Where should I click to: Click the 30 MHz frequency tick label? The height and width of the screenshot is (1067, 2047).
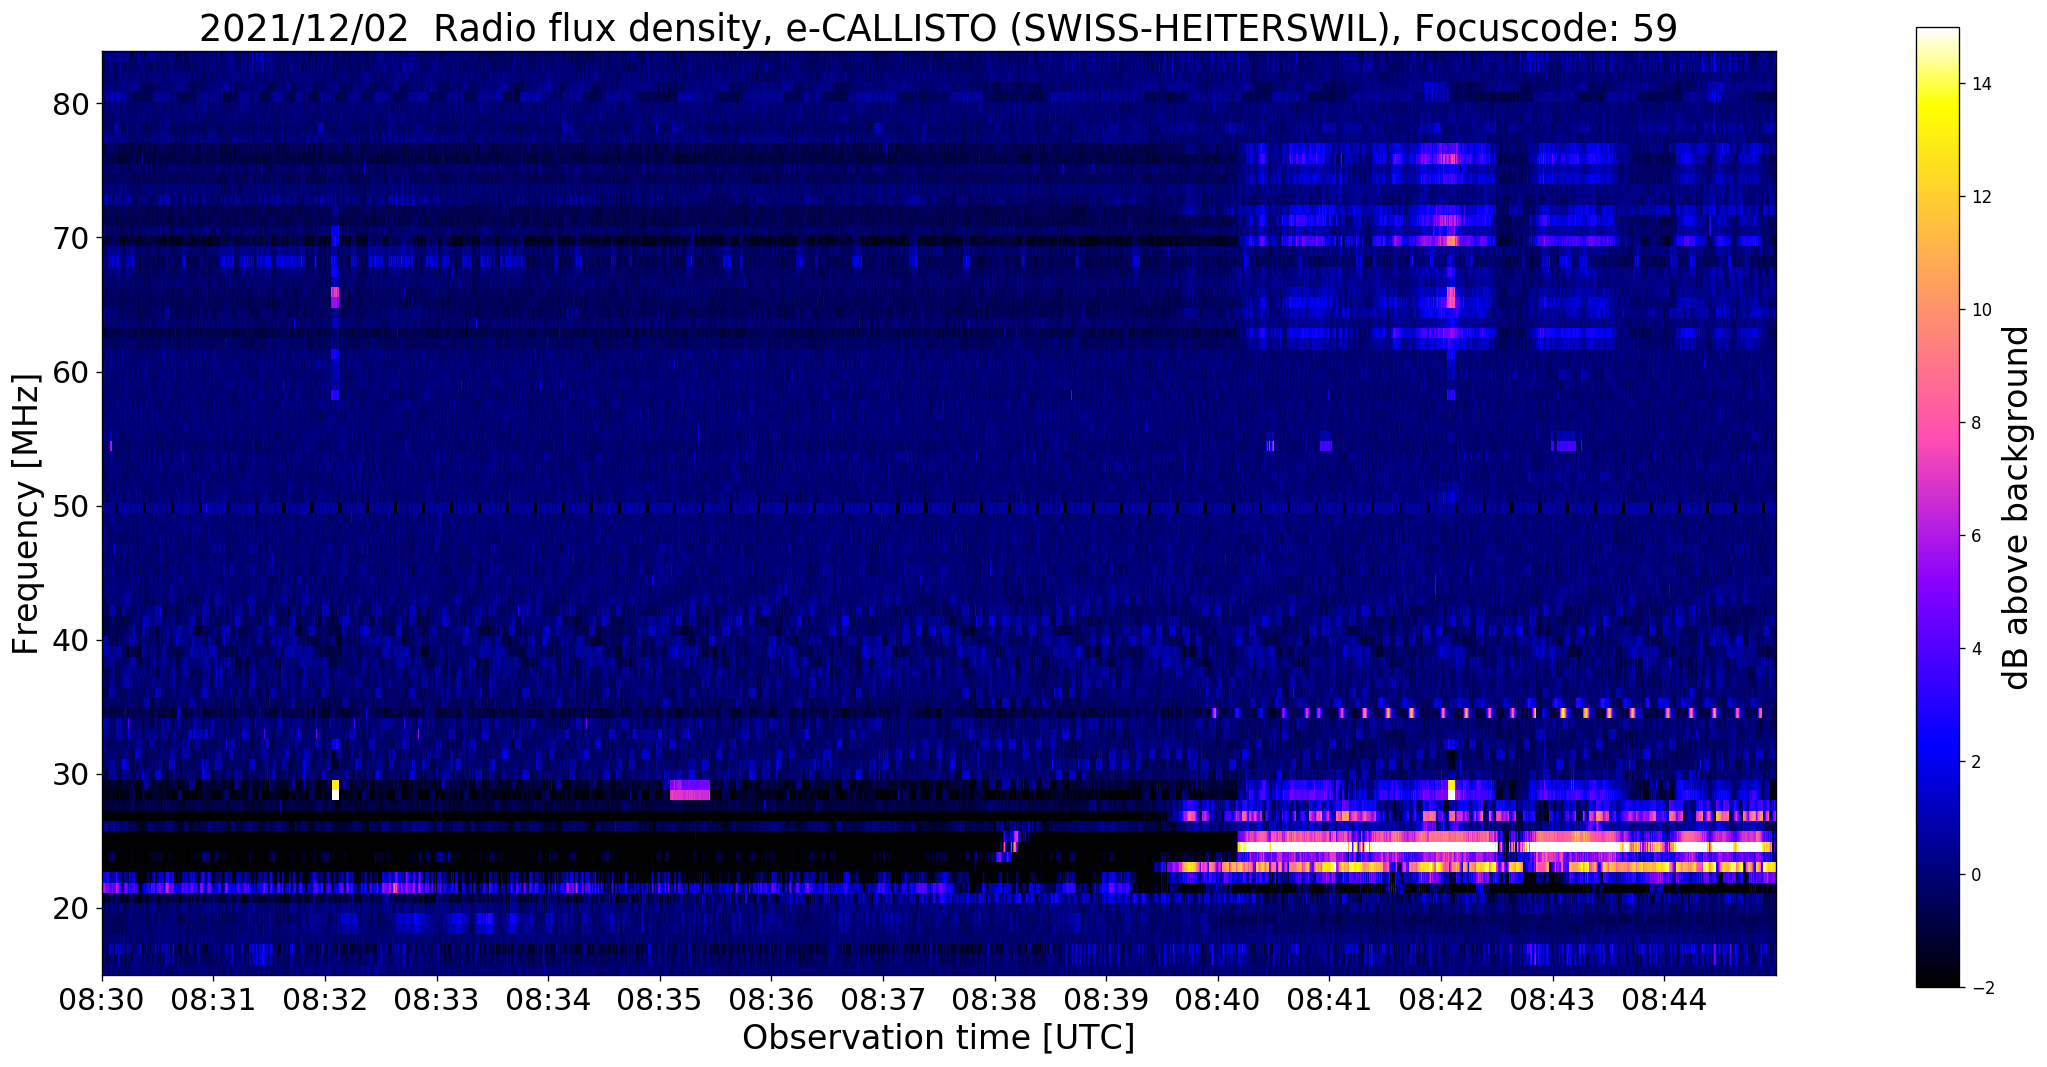70,774
